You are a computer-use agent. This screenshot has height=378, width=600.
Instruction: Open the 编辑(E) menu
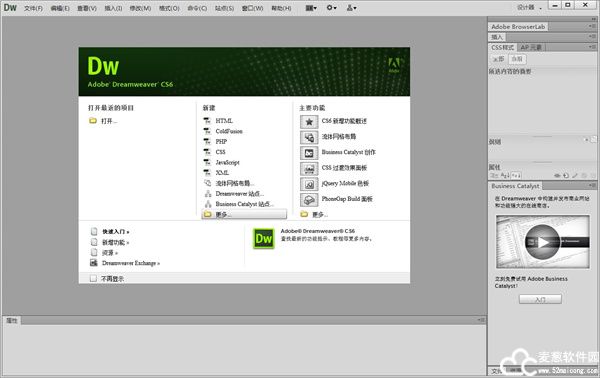click(x=60, y=8)
